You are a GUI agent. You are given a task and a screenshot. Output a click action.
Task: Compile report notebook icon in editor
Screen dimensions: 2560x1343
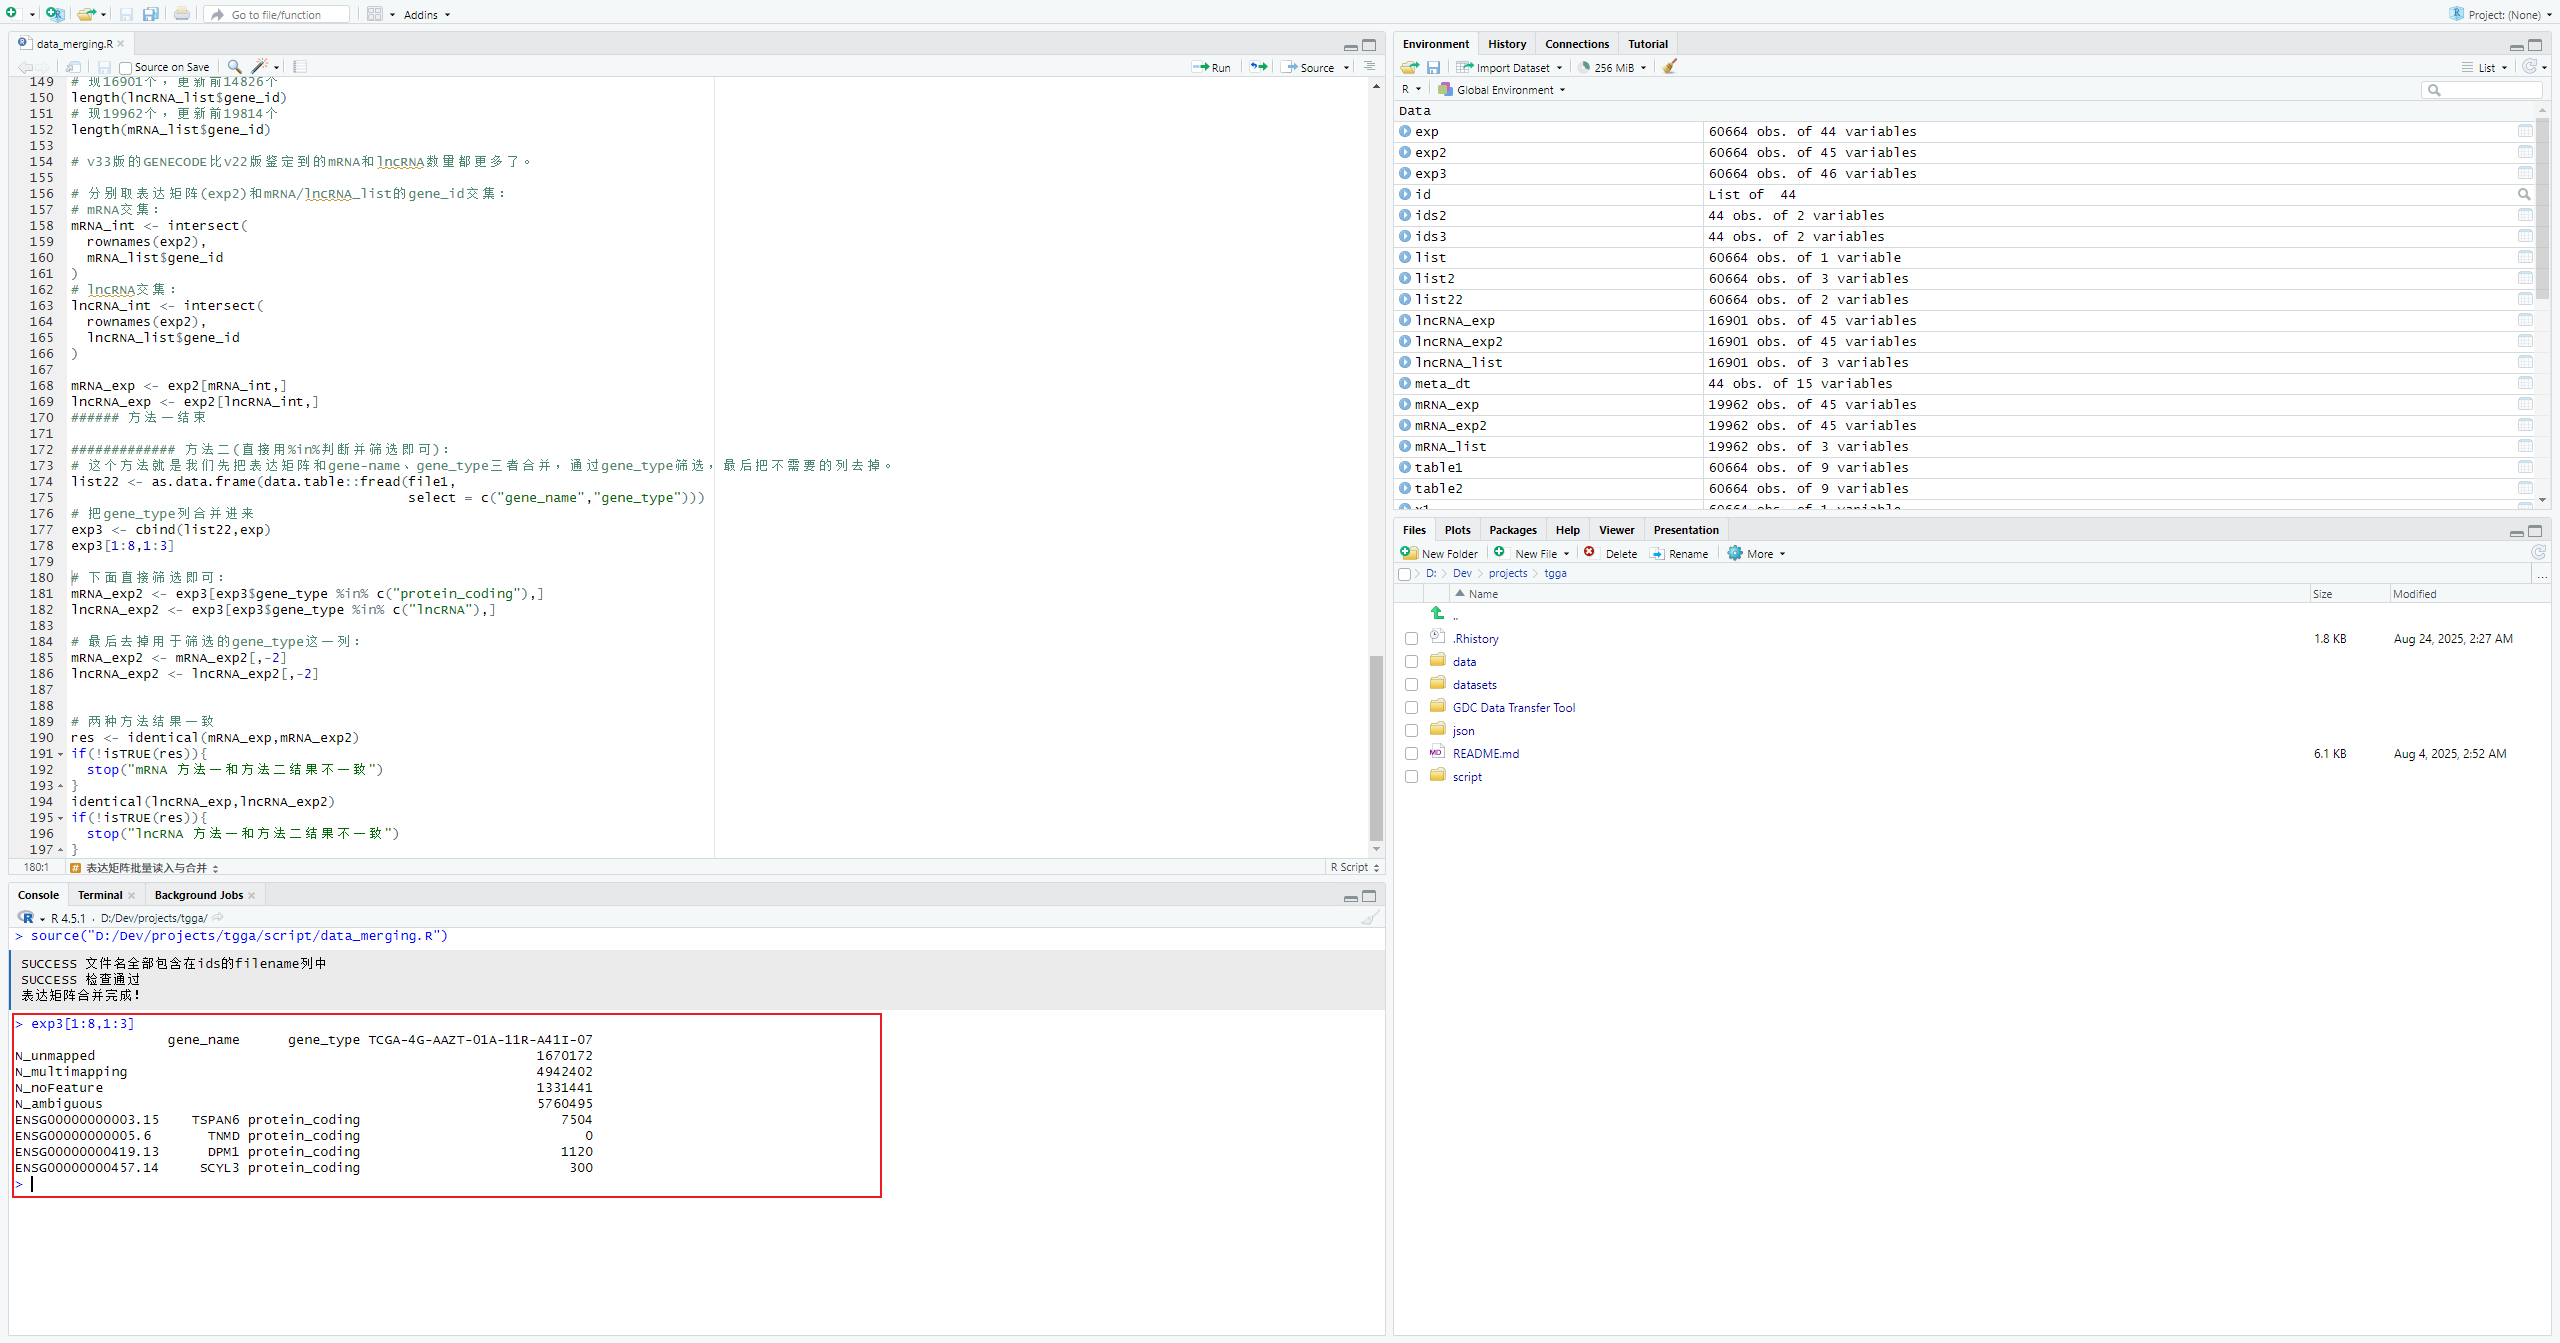[300, 67]
